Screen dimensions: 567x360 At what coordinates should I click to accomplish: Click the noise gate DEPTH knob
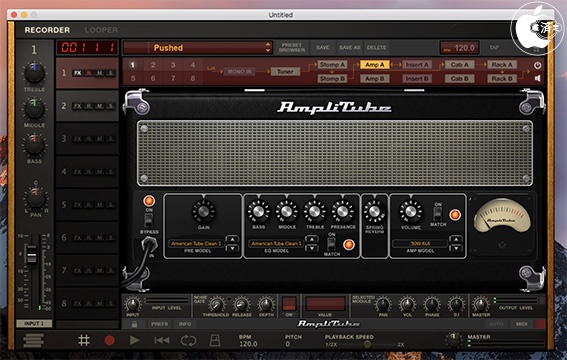click(x=266, y=305)
